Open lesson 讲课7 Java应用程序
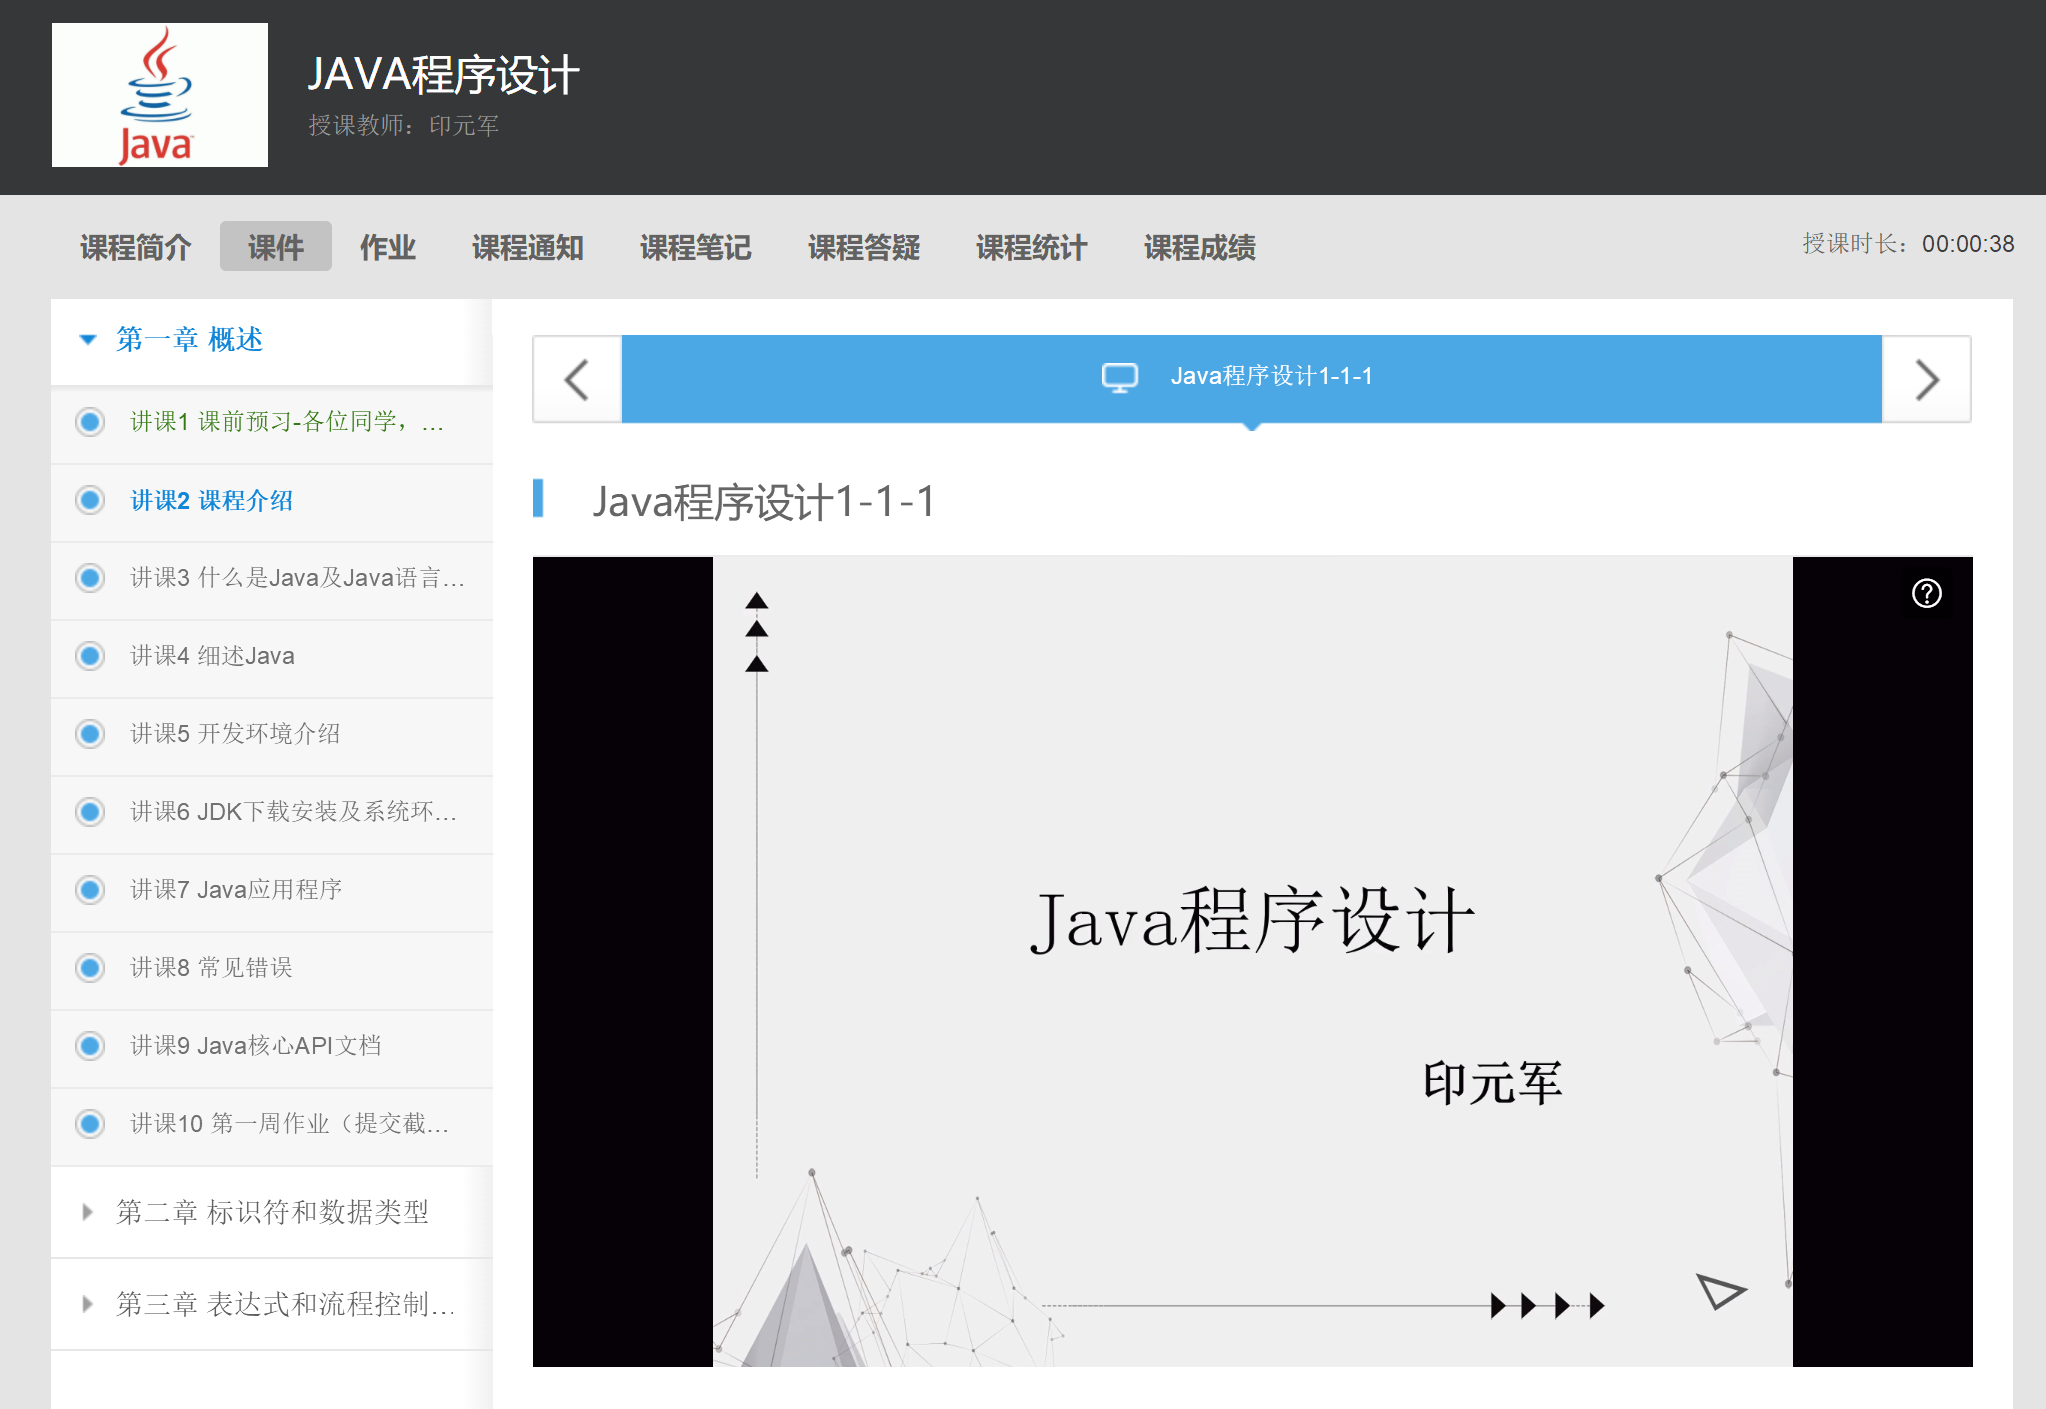This screenshot has width=2046, height=1409. [x=236, y=890]
